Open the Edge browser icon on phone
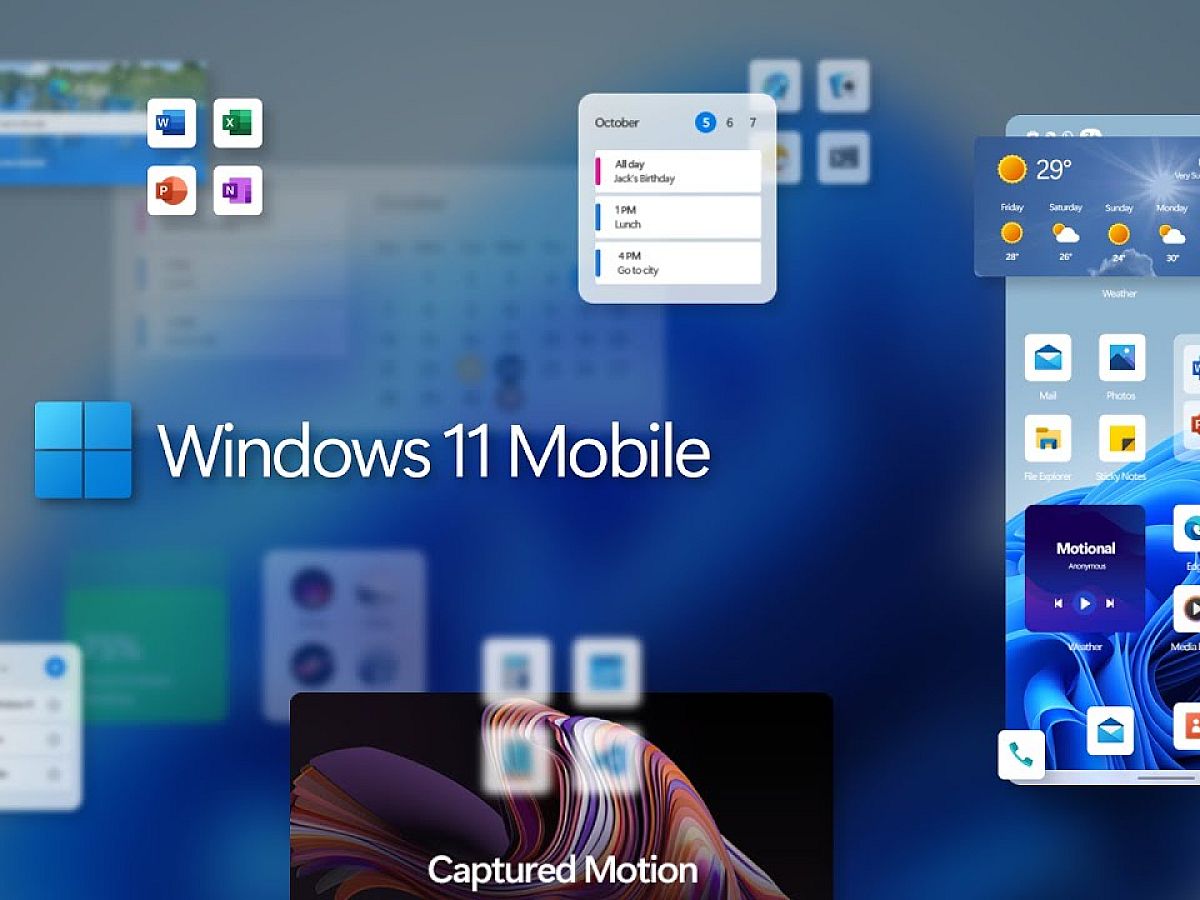1200x900 pixels. point(1190,528)
